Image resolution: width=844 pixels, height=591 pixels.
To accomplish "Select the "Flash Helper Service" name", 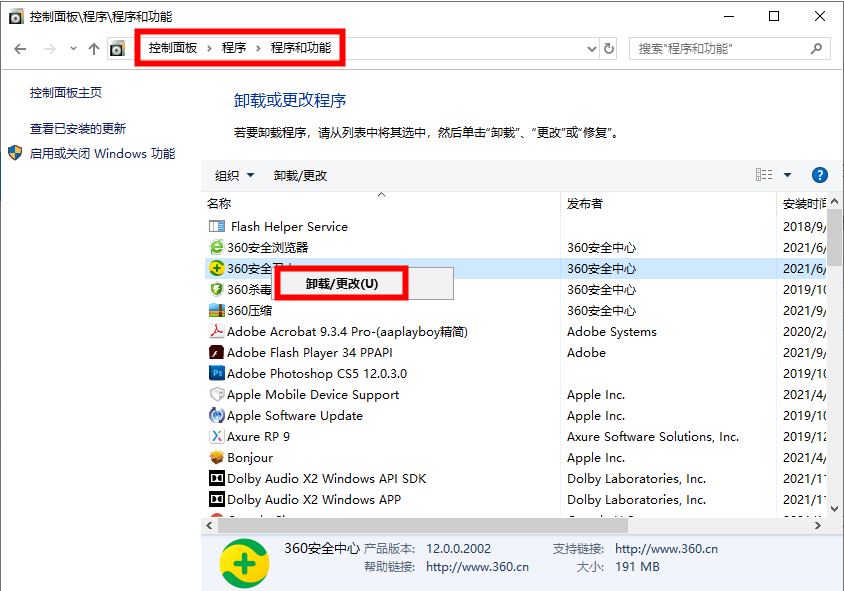I will coord(289,227).
